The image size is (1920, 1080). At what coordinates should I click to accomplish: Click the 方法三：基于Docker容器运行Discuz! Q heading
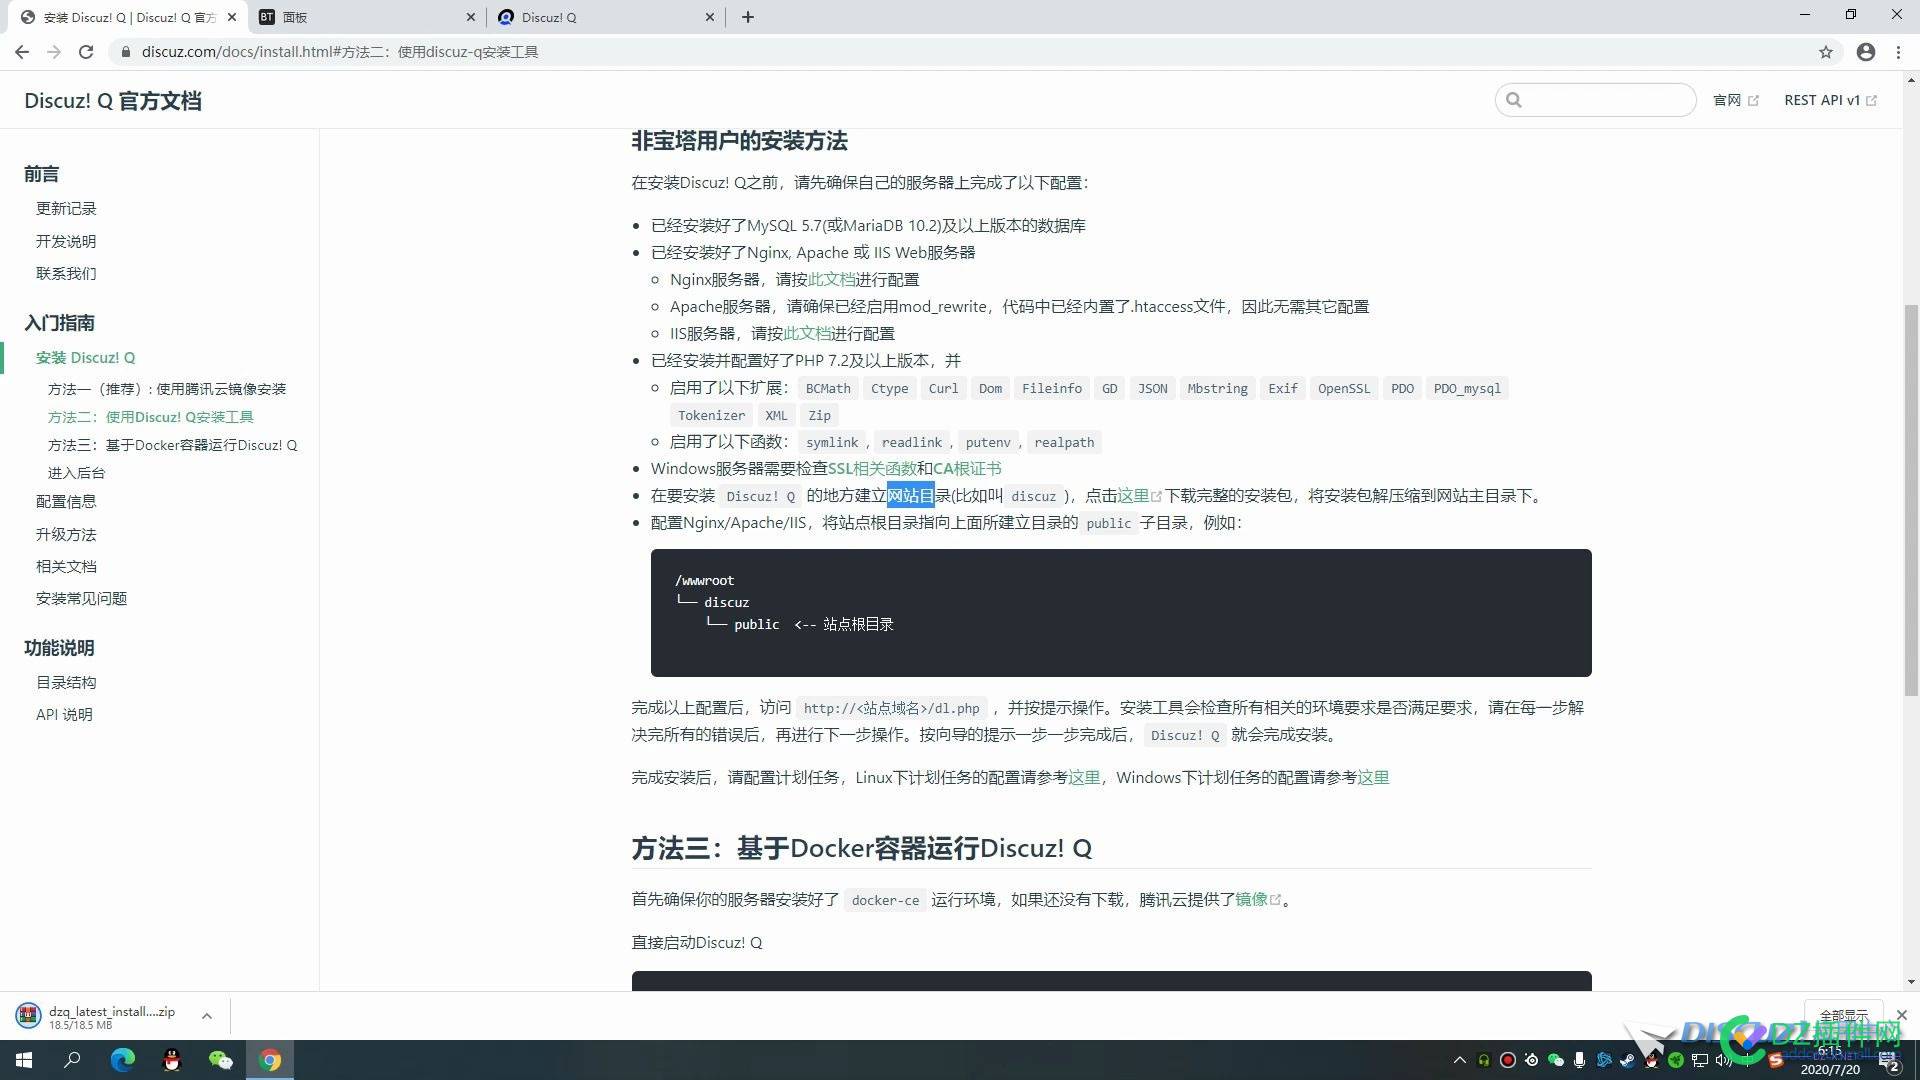click(861, 848)
